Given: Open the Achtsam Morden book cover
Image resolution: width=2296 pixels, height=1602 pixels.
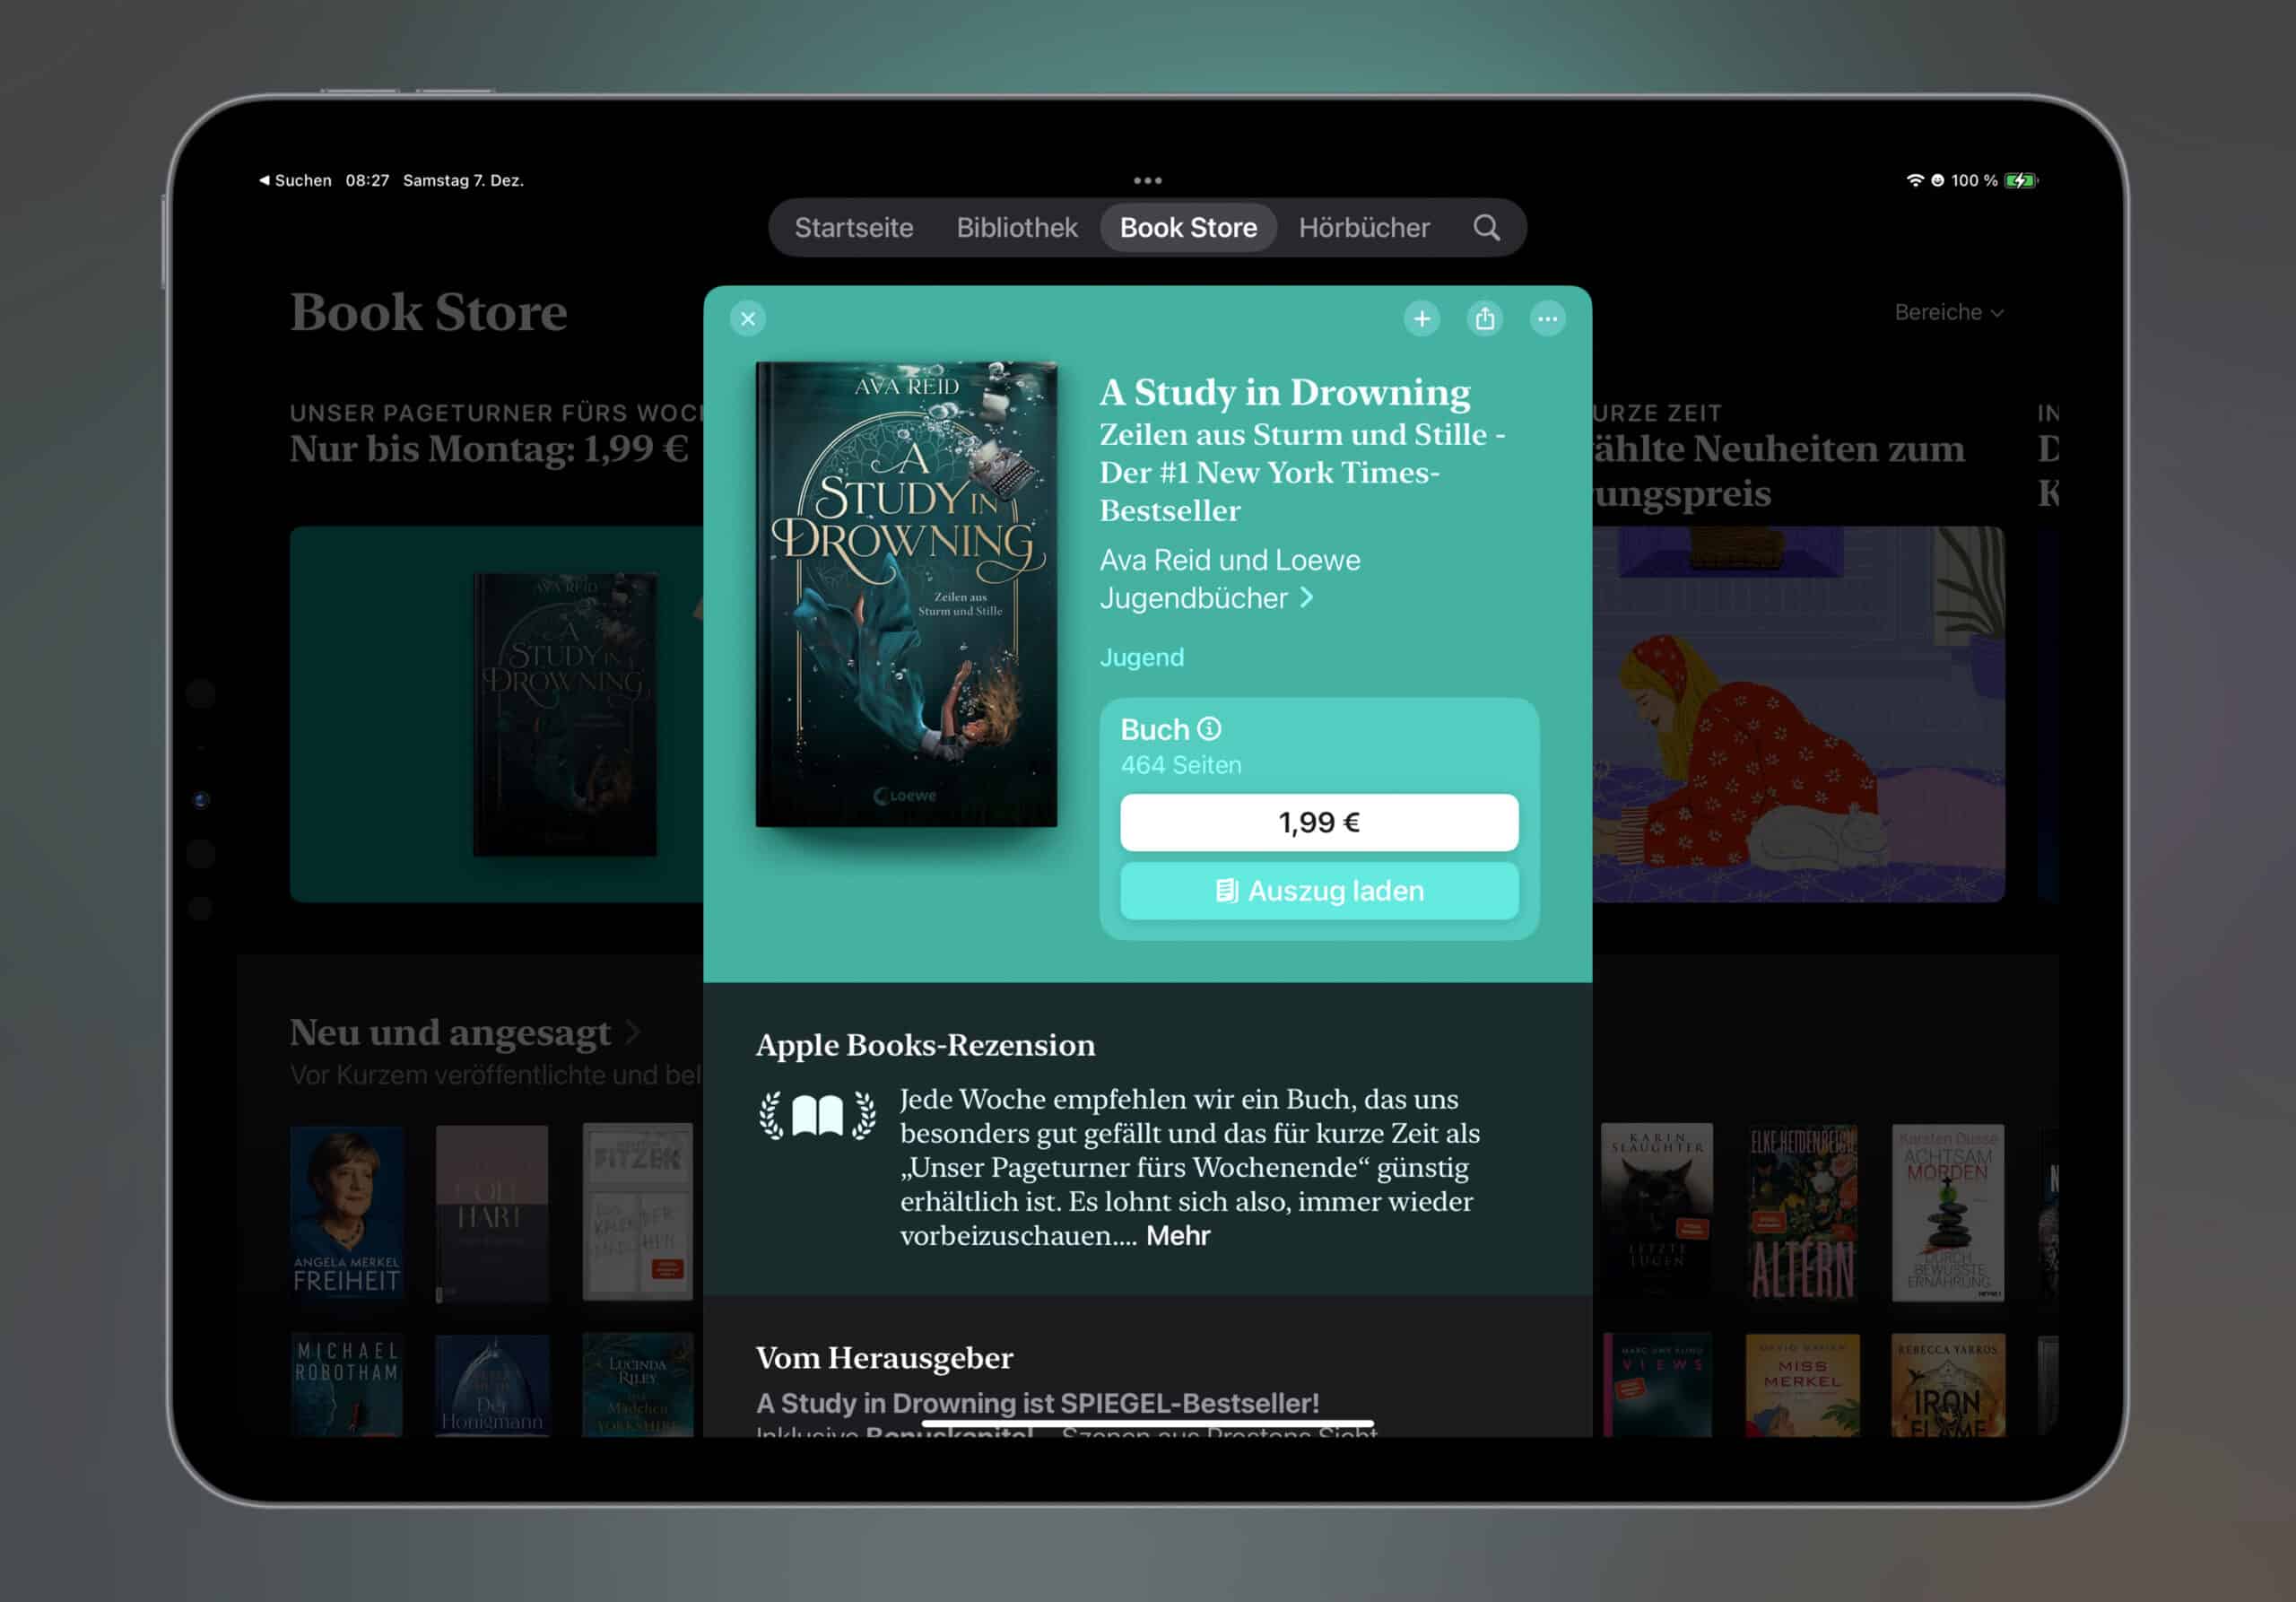Looking at the screenshot, I should pyautogui.click(x=1948, y=1213).
